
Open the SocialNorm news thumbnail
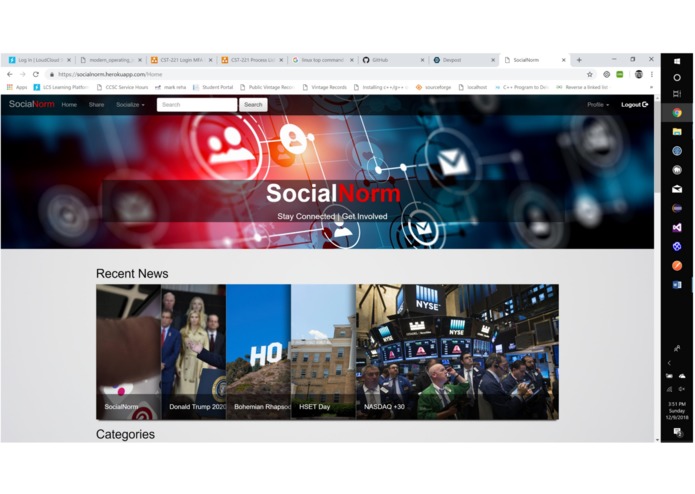click(x=129, y=352)
